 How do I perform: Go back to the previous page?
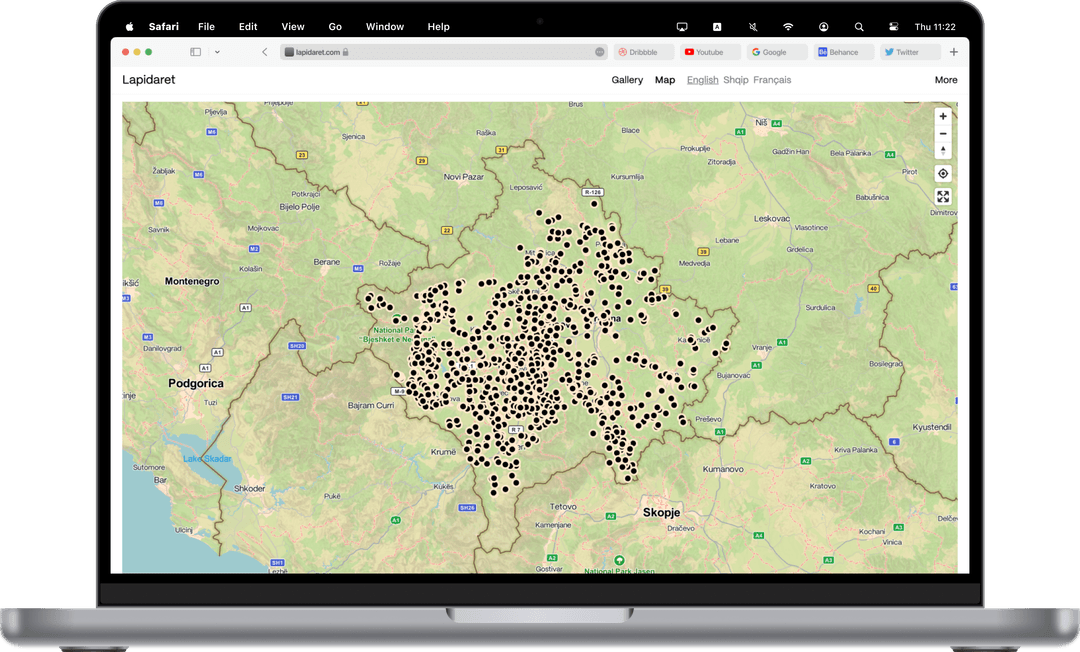pos(264,52)
